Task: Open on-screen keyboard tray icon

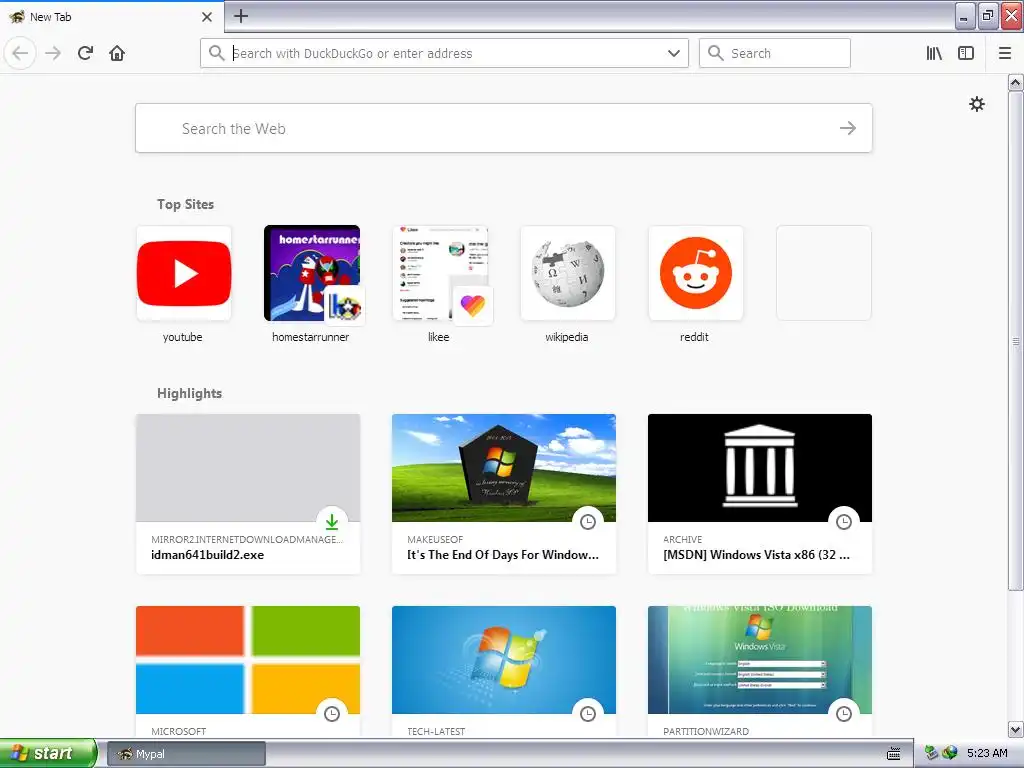Action: pos(894,754)
